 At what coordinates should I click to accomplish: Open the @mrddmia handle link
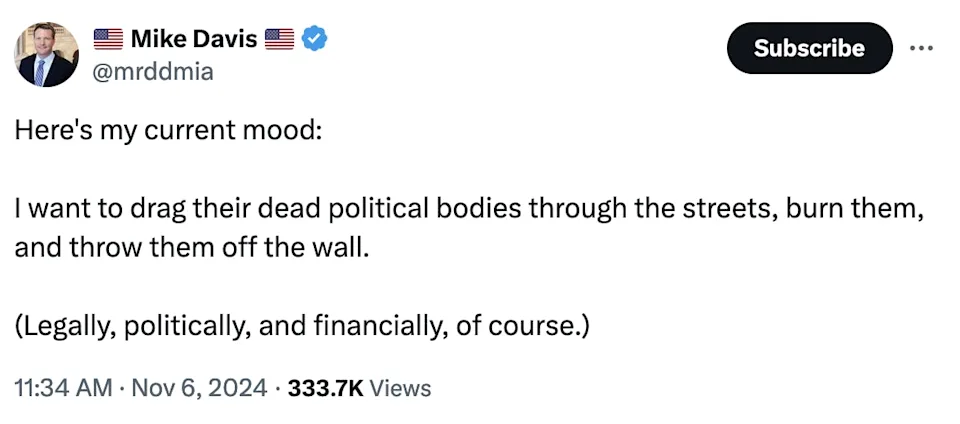(153, 71)
